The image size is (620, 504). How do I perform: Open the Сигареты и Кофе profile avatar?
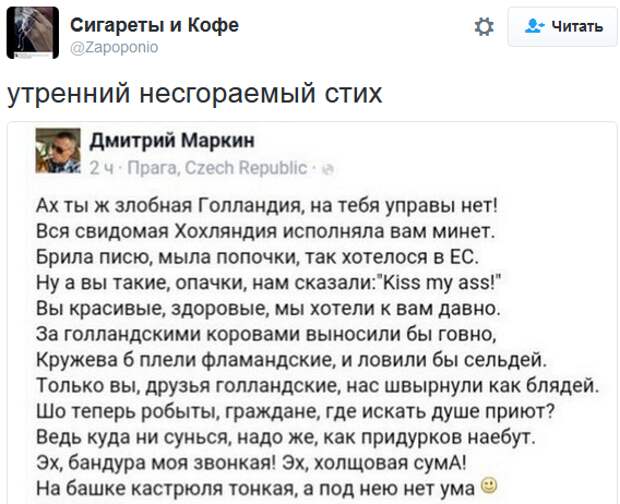pos(33,33)
